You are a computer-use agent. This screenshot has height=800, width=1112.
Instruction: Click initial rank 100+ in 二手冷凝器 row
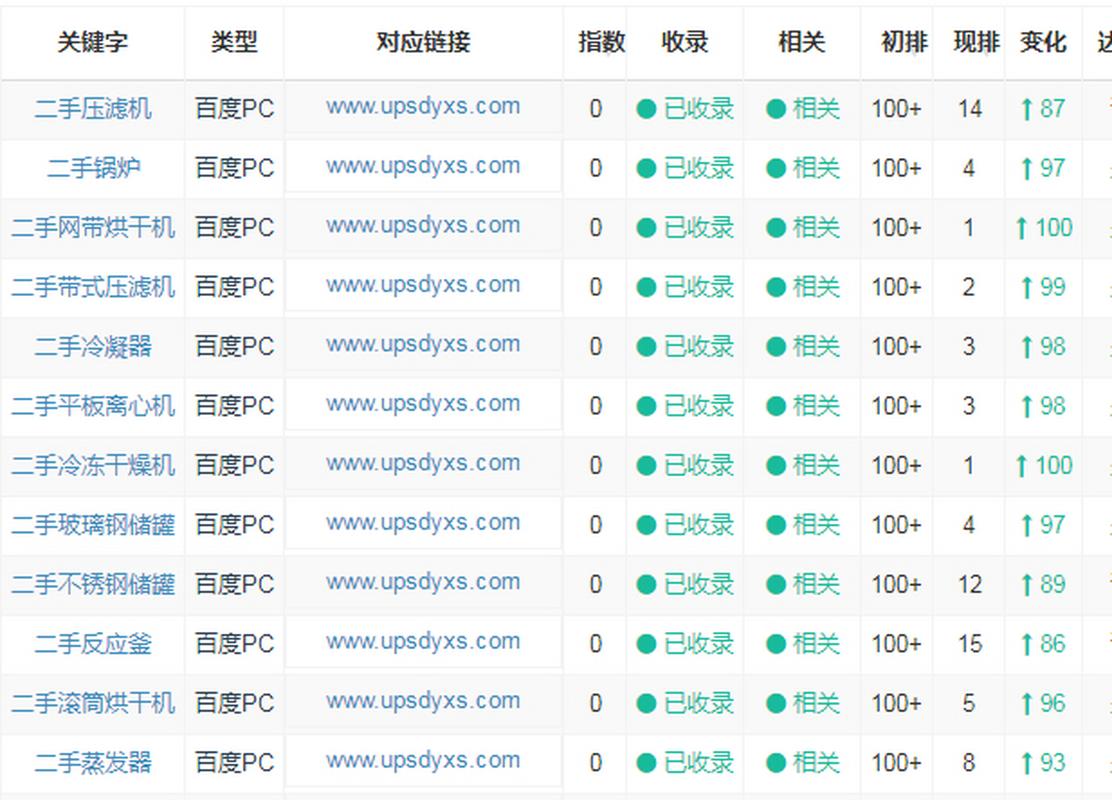click(896, 347)
